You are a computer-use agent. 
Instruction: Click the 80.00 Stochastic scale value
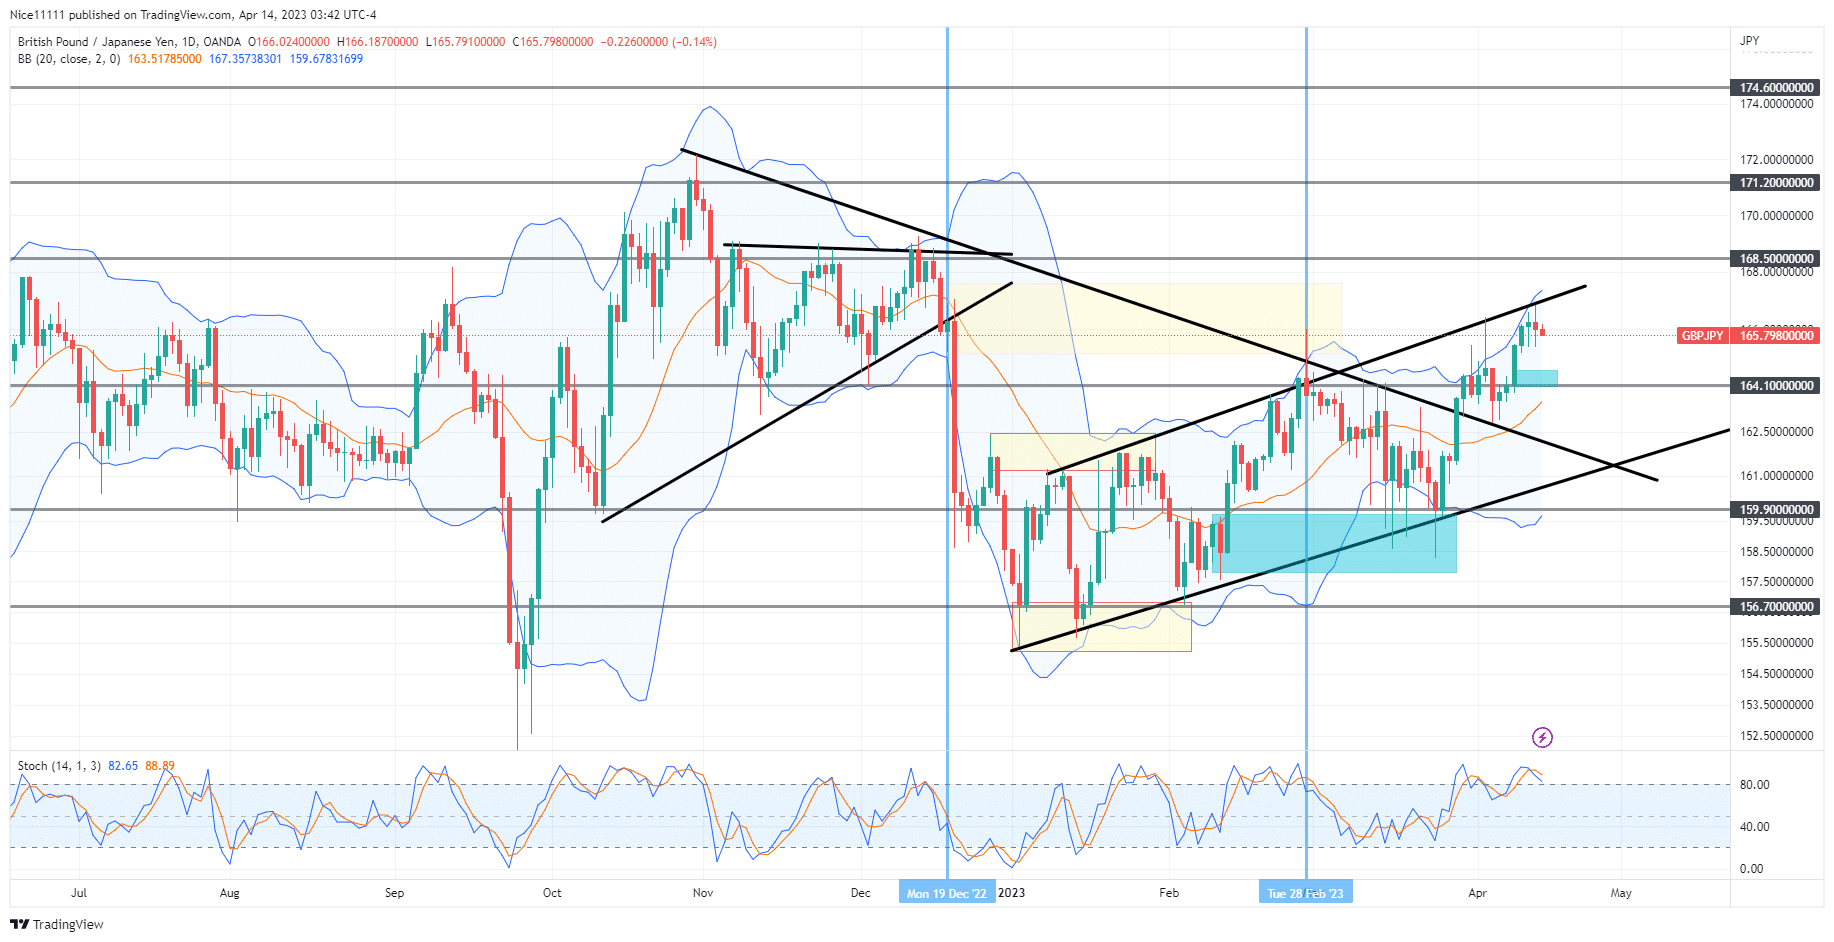(x=1754, y=785)
